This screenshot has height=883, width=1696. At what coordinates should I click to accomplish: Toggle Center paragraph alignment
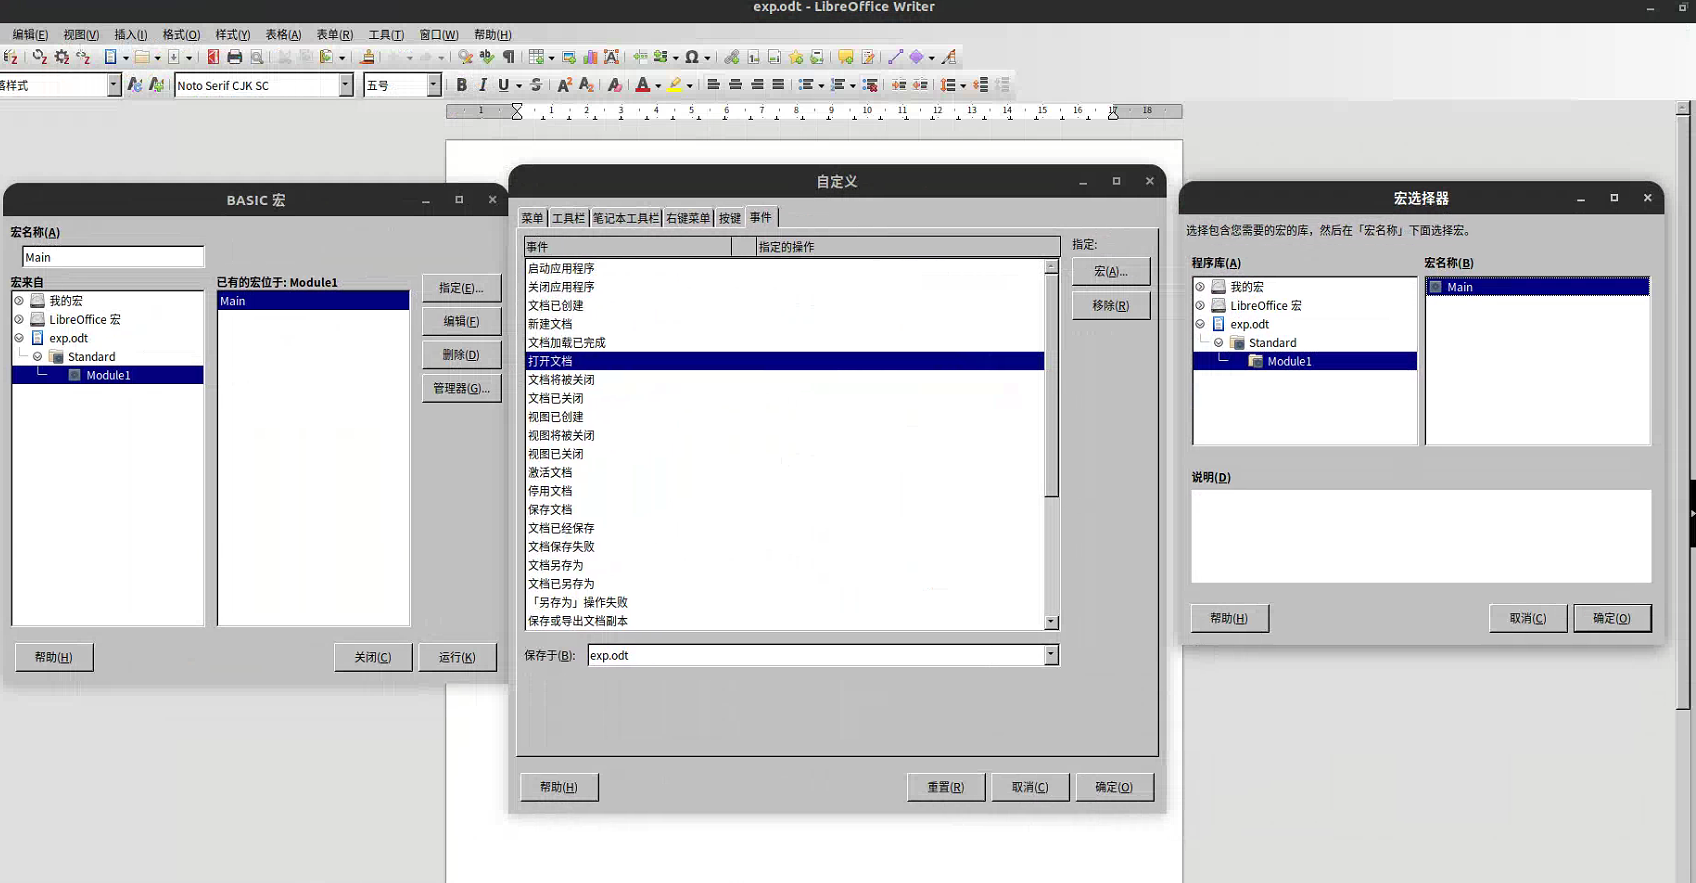pos(736,85)
